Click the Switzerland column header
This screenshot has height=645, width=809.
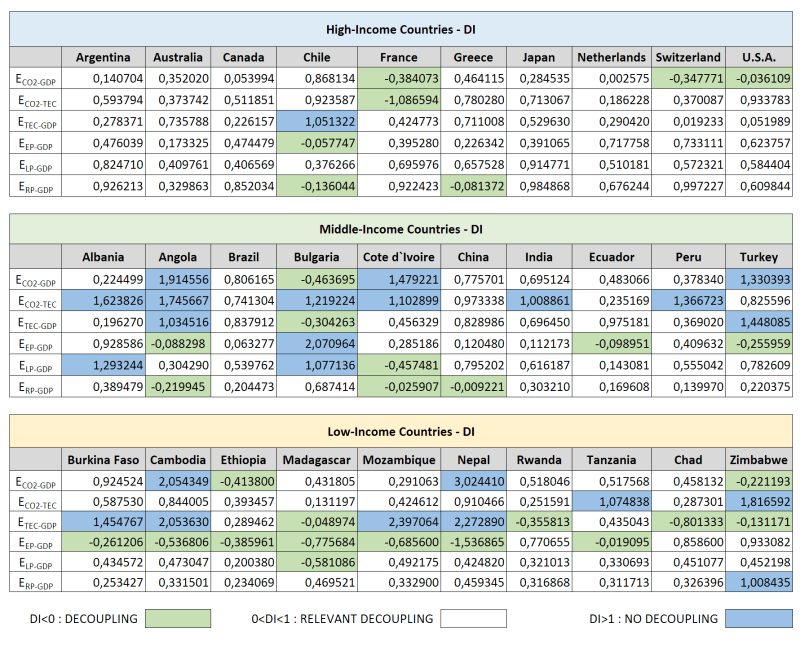pos(688,57)
